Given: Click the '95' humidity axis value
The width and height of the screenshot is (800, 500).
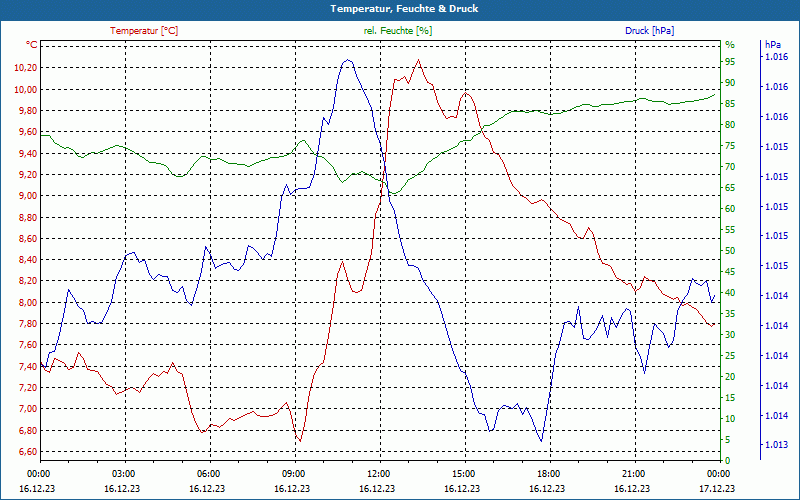Looking at the screenshot, I should point(730,62).
